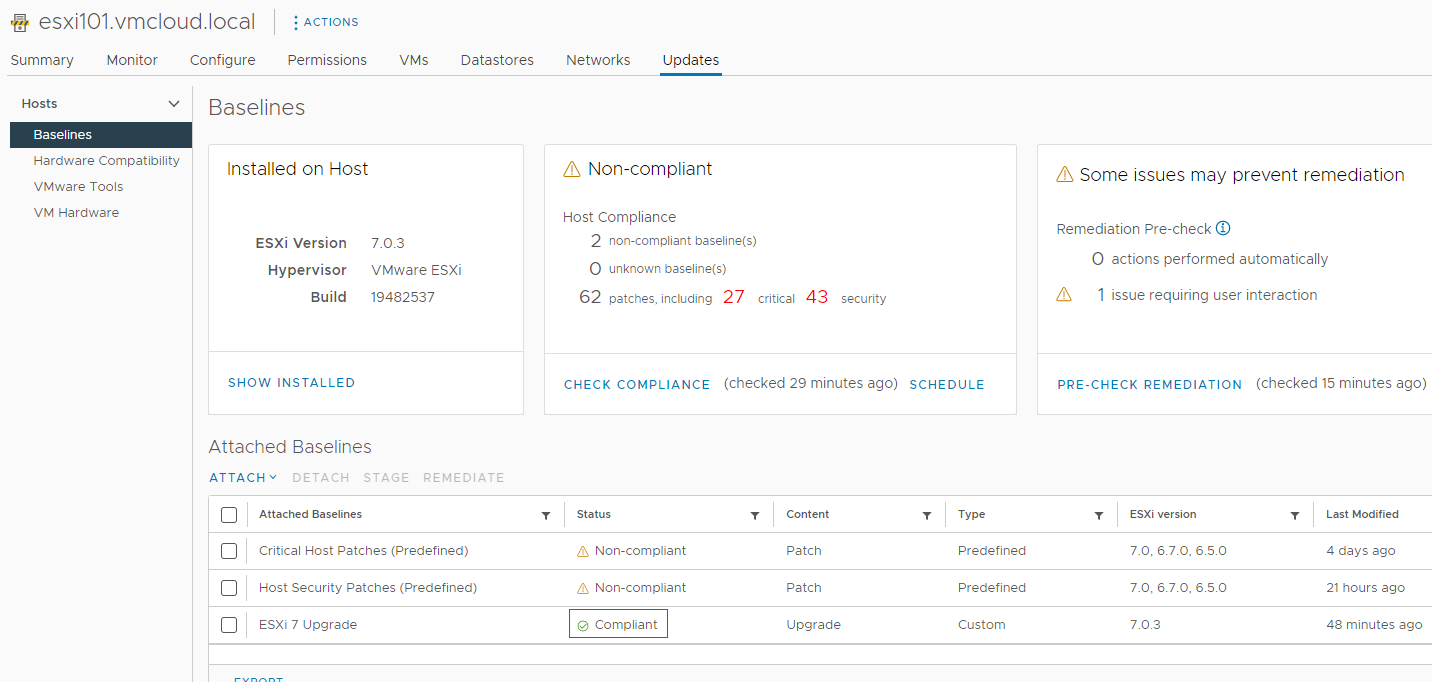Switch to the Monitor tab
The height and width of the screenshot is (682, 1432).
131,60
